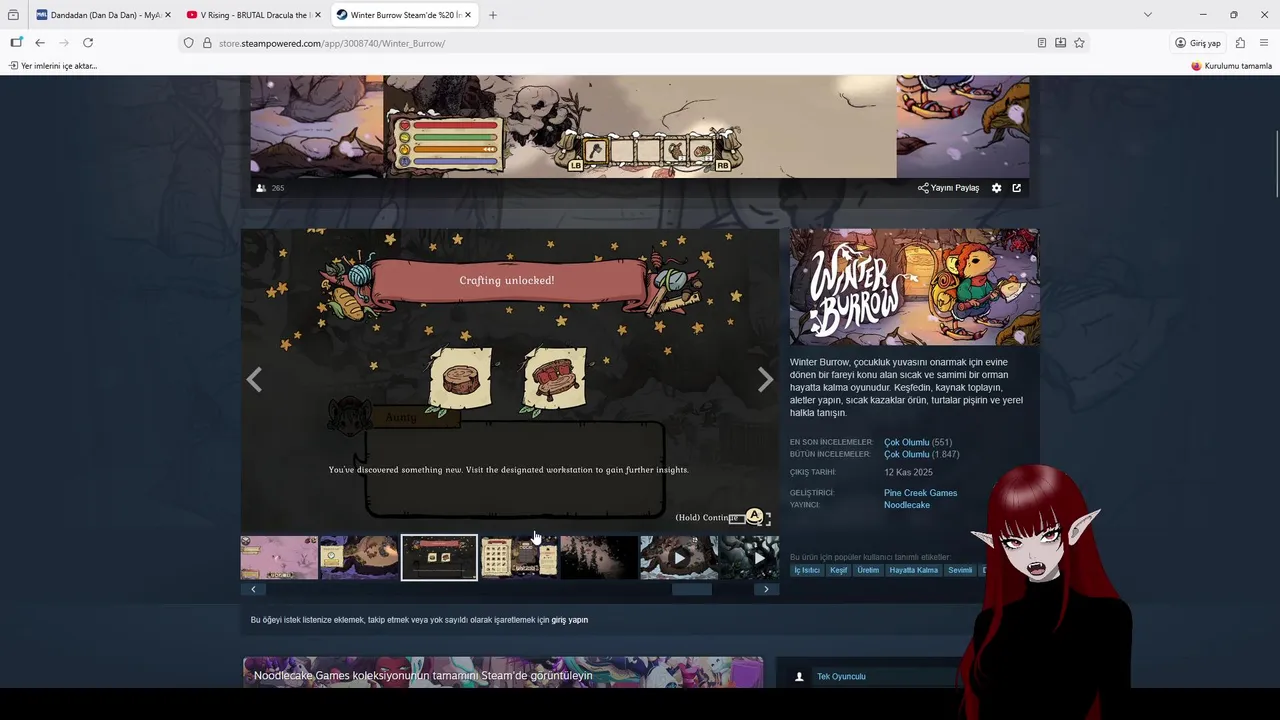Viewport: 1280px width, 720px height.
Task: Click Kurulumu tamamla in bookmarks bar
Action: (x=1231, y=66)
